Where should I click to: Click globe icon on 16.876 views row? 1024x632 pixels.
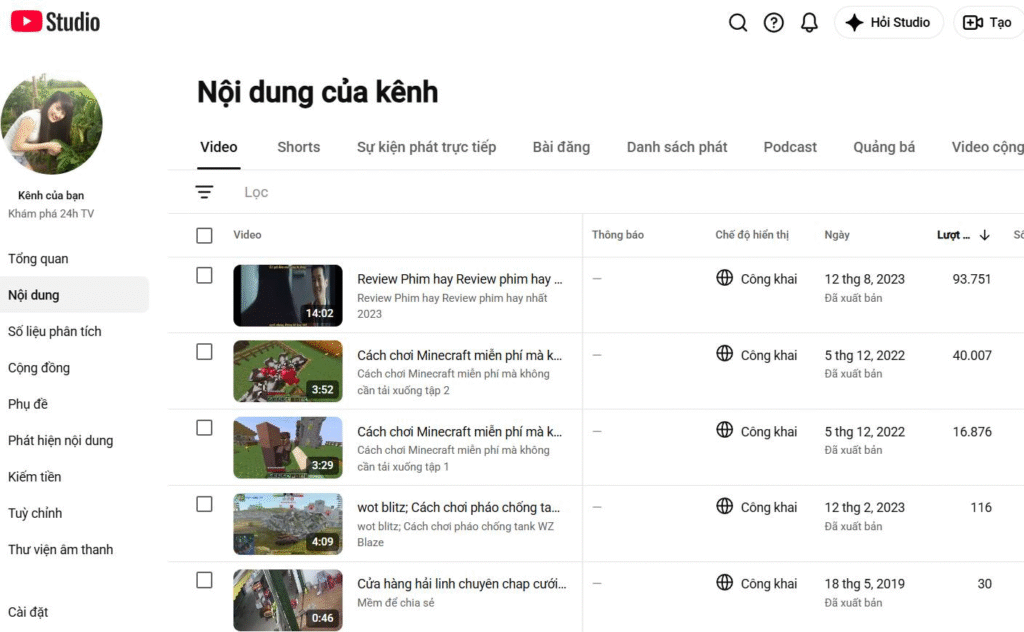click(724, 430)
